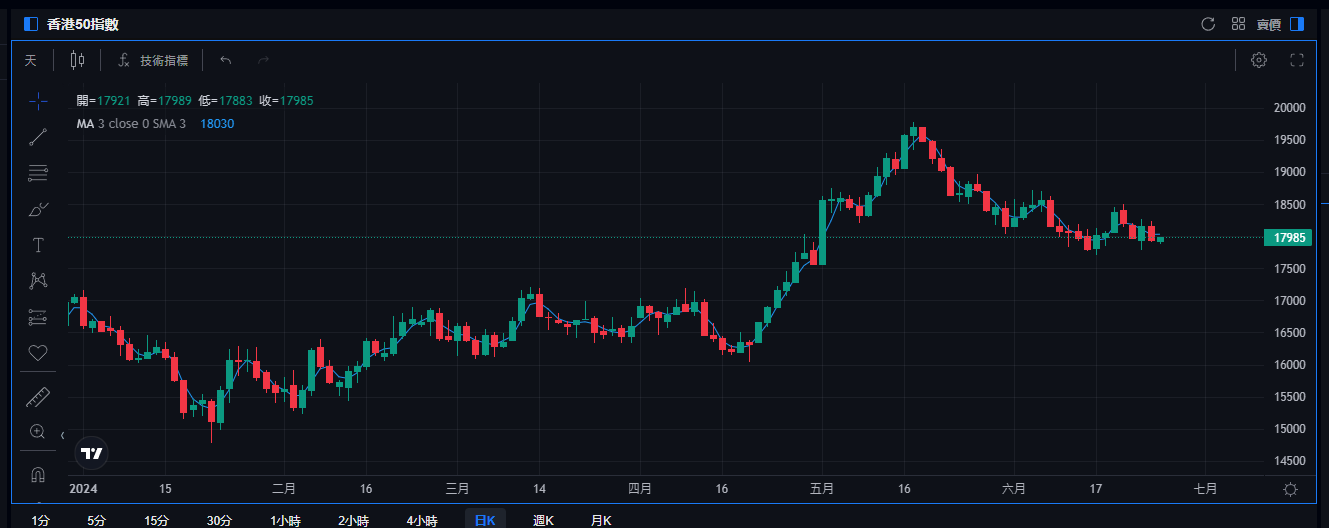Collapse the left drawing toolbar arrow
Image resolution: width=1329 pixels, height=528 pixels.
(62, 436)
